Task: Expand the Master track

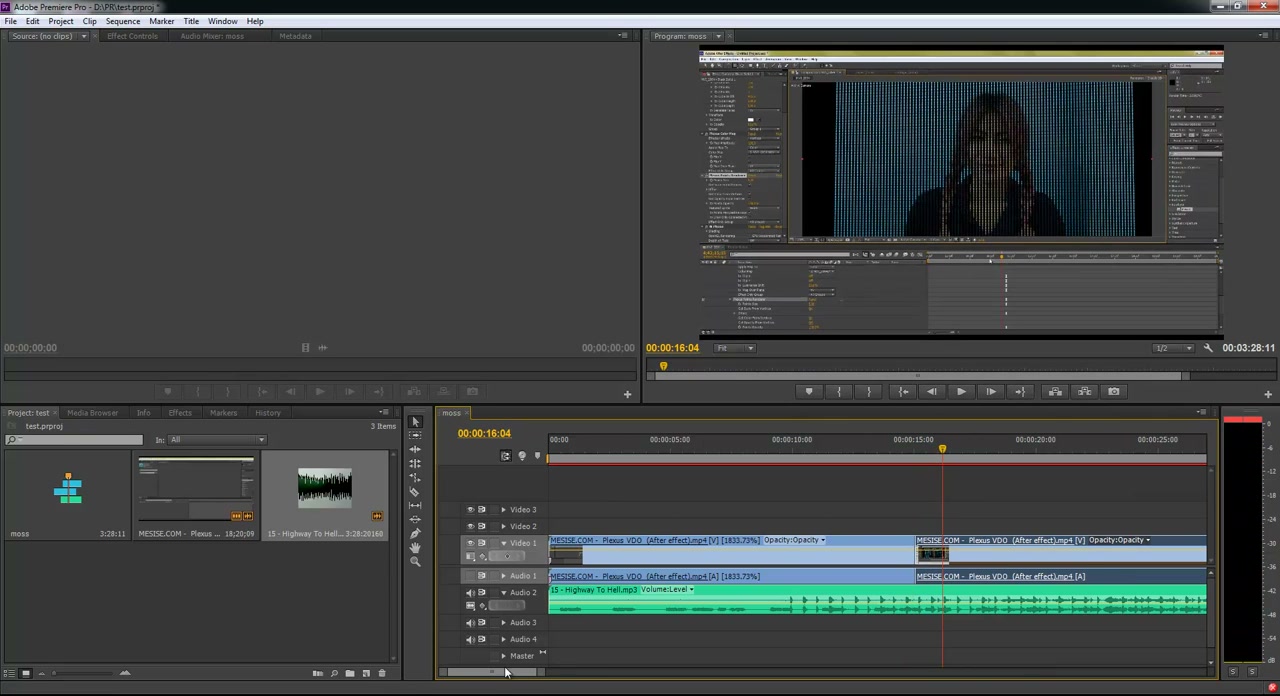Action: click(x=503, y=656)
